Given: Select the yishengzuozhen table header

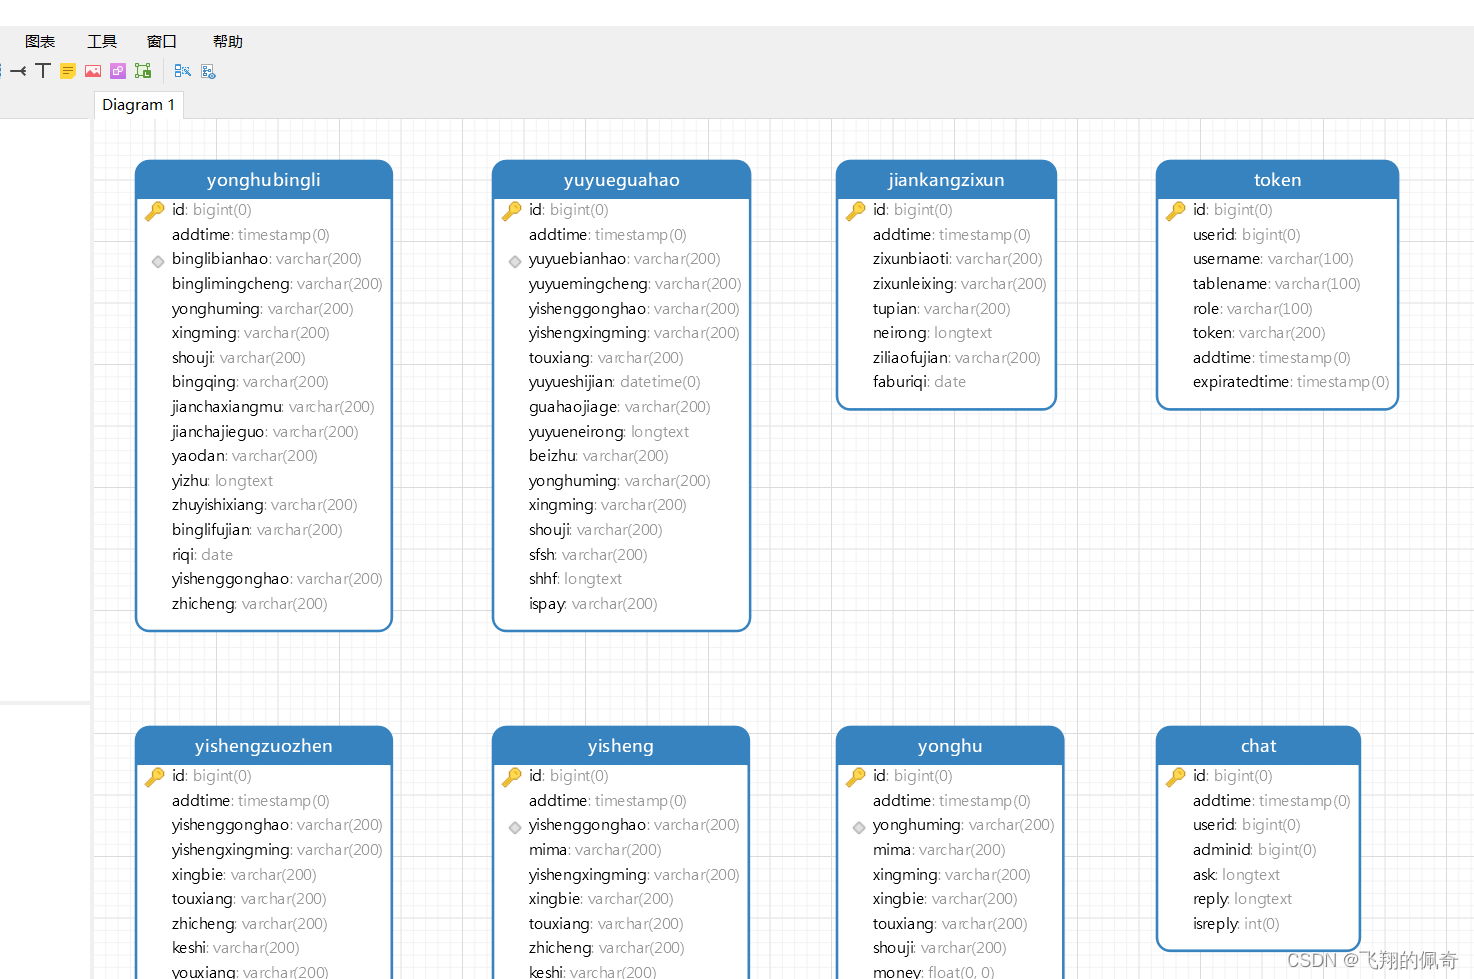Looking at the screenshot, I should (x=264, y=746).
